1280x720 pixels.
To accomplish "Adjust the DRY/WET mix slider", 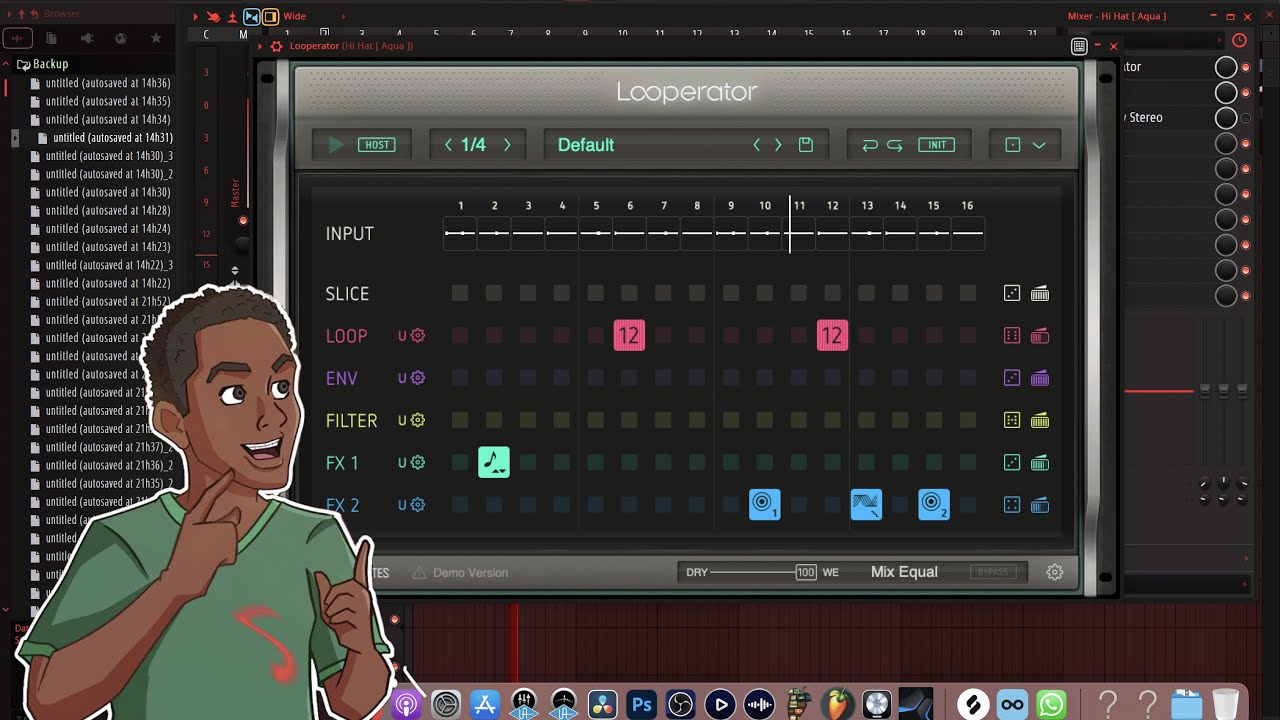I will [762, 572].
